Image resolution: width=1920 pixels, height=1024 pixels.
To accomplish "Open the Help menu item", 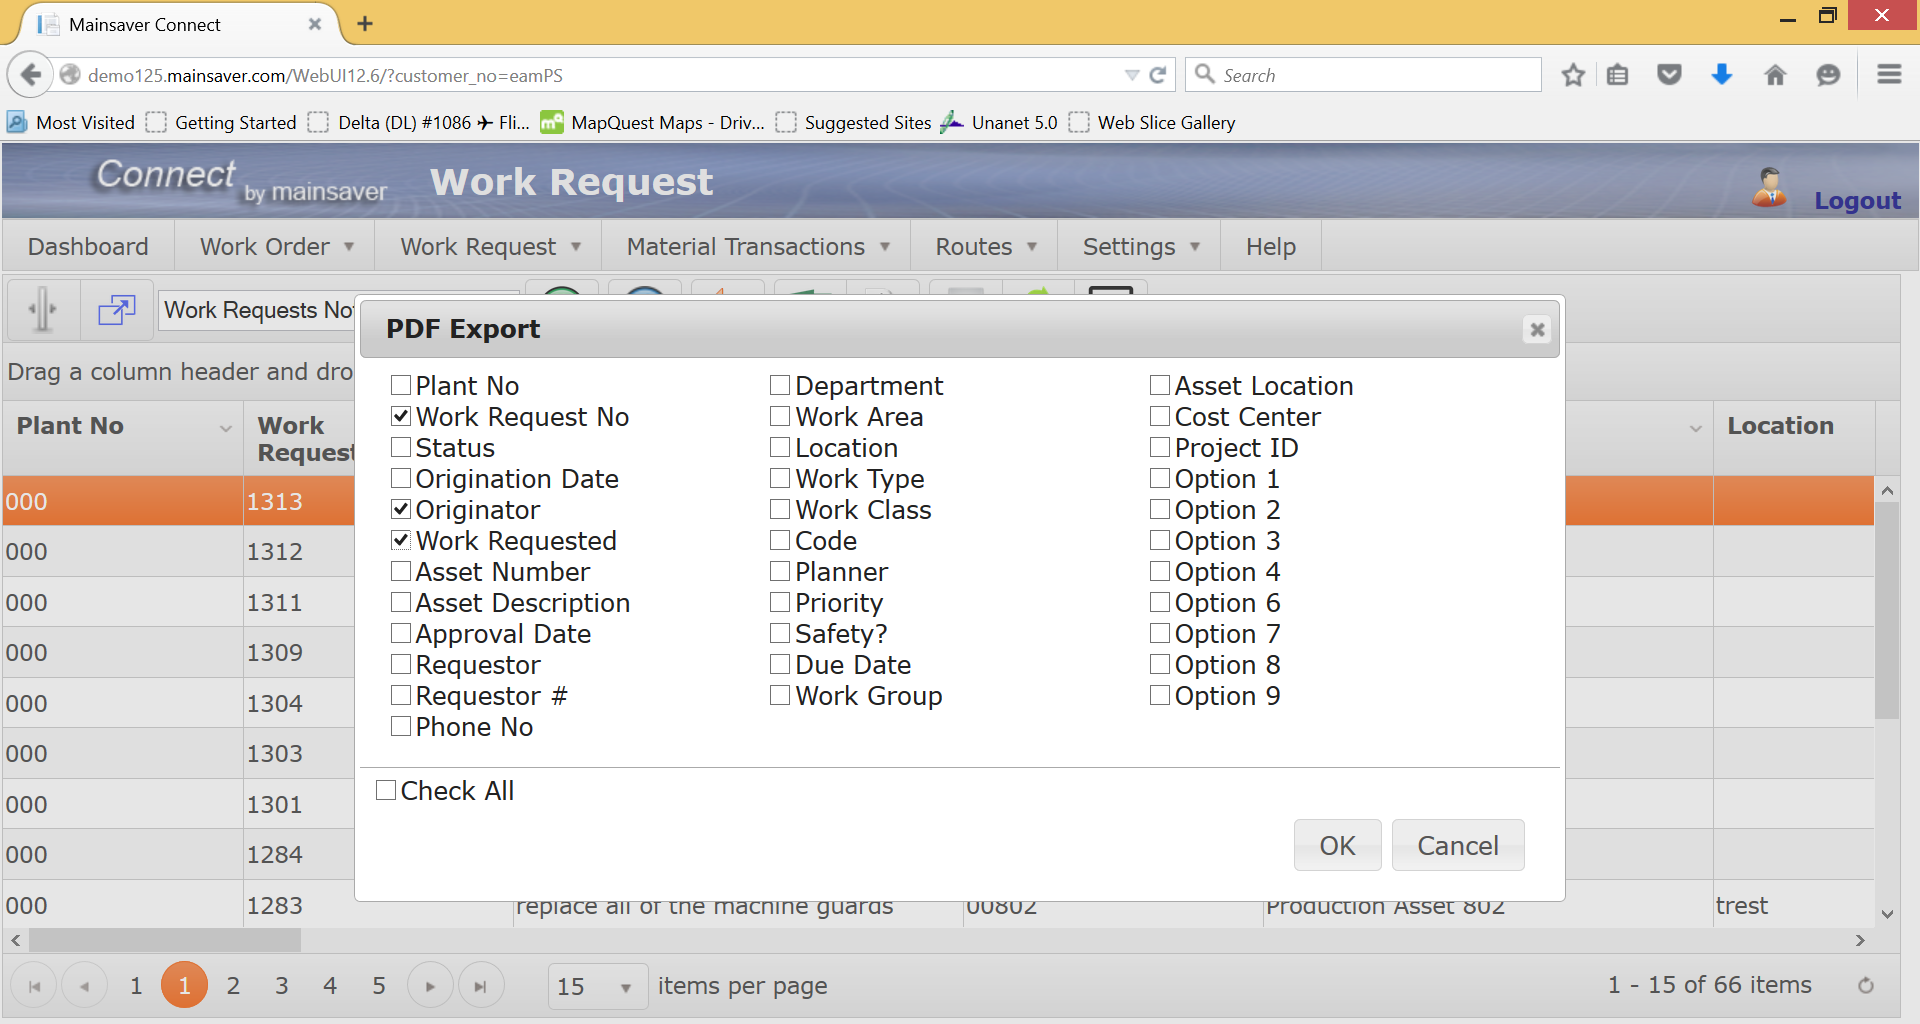I will [1270, 247].
